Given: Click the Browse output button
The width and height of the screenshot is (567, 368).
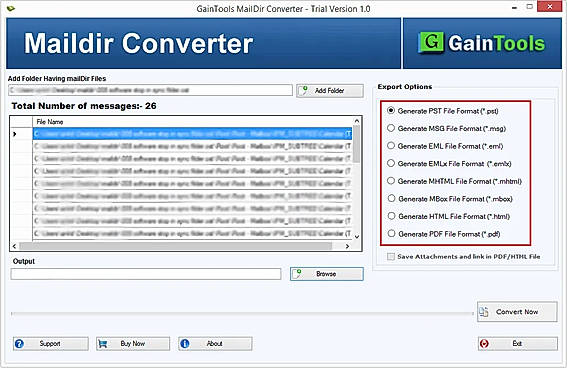Looking at the screenshot, I should (x=327, y=274).
